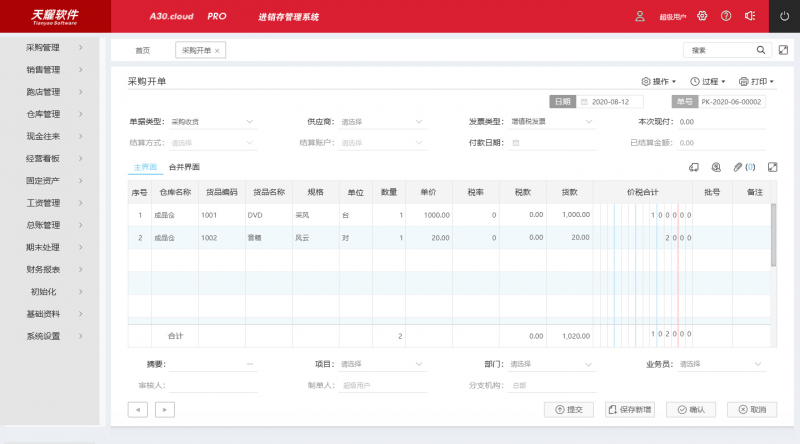Go to the 首页 tab
The image size is (800, 444).
pyautogui.click(x=143, y=50)
